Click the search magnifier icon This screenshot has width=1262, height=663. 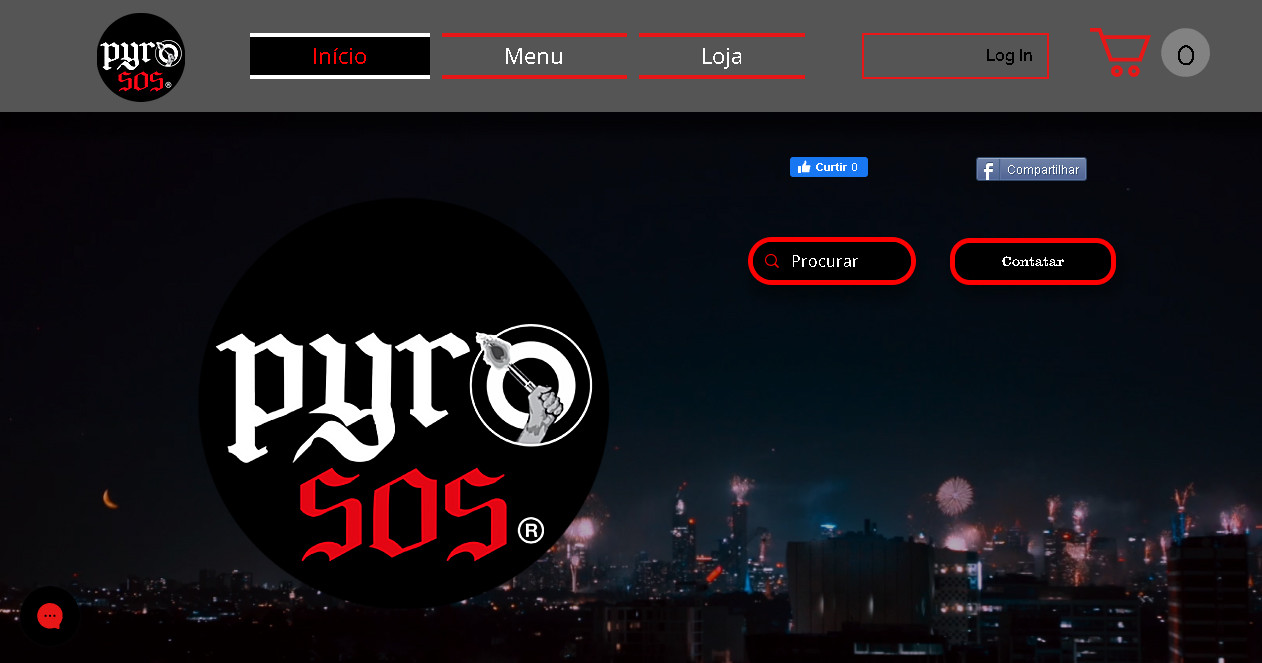[772, 261]
